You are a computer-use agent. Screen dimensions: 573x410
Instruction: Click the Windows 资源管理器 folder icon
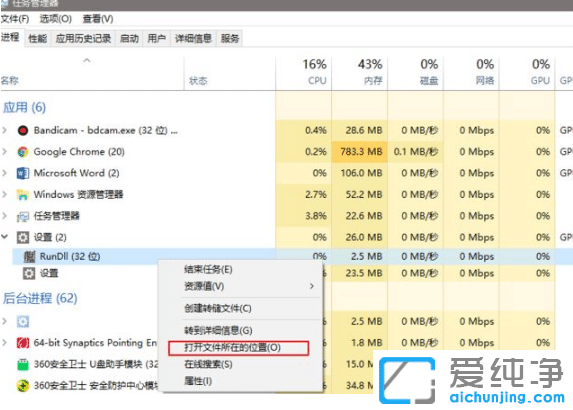(23, 195)
